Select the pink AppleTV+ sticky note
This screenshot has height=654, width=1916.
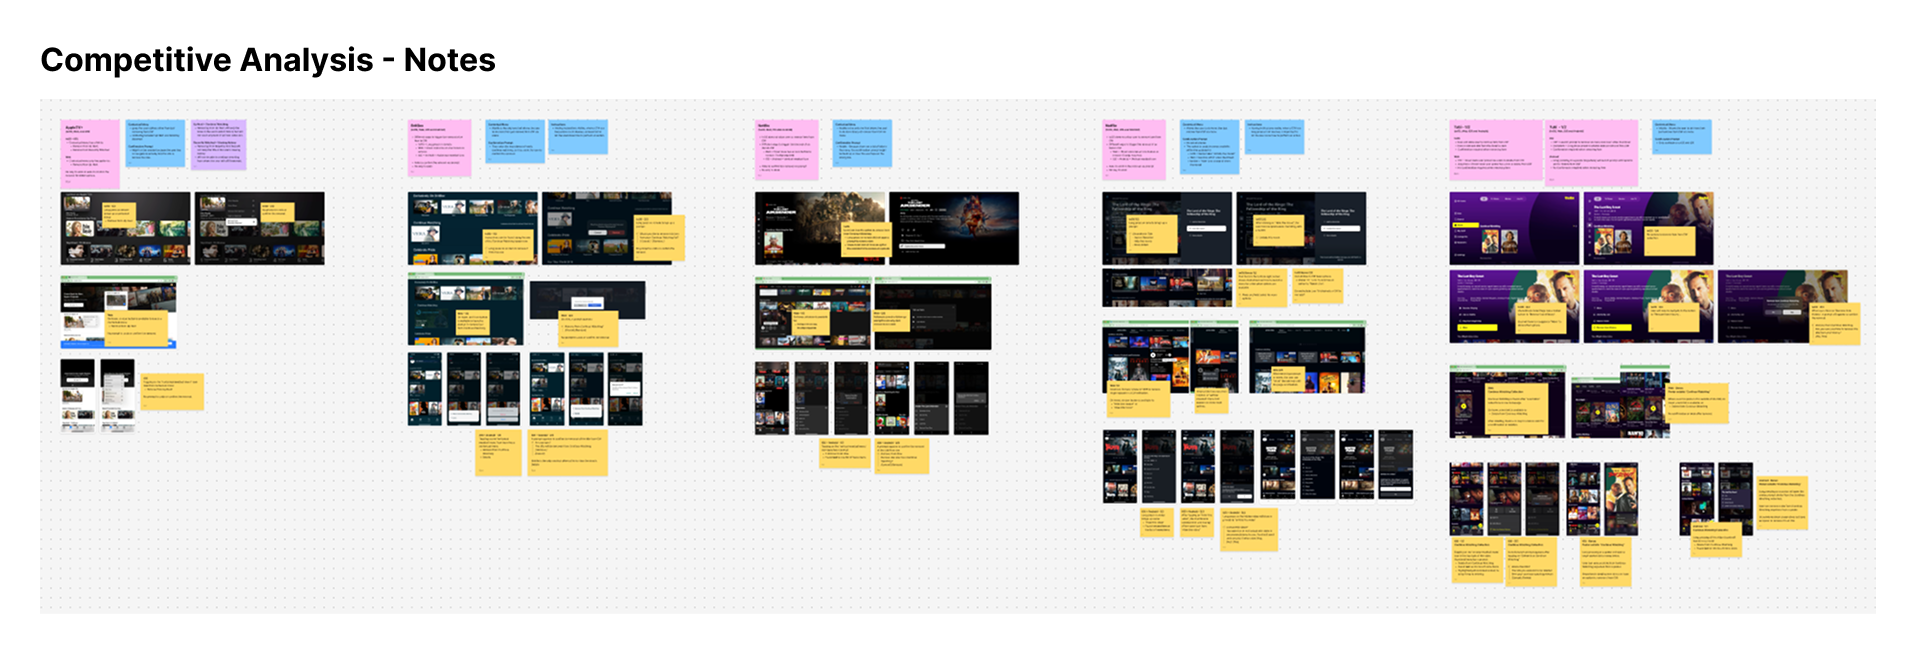(90, 153)
